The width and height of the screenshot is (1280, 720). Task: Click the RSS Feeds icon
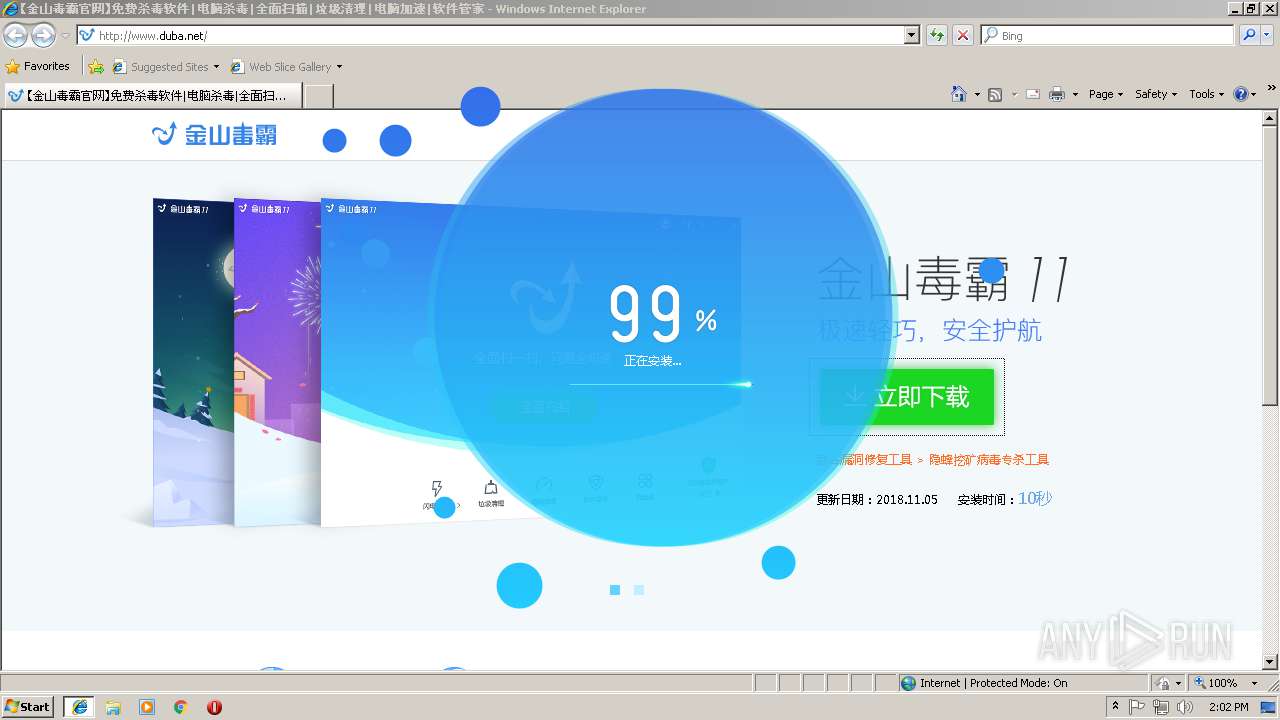995,94
